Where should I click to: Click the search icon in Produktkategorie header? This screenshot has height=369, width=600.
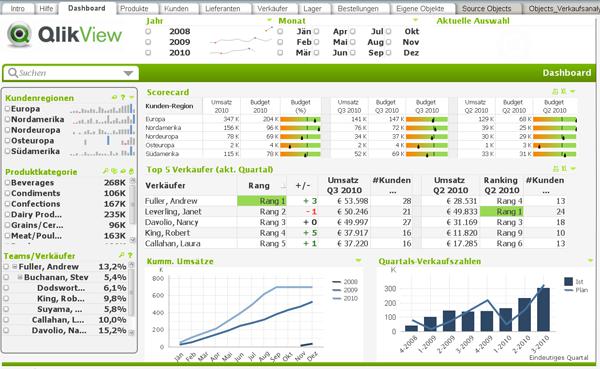click(106, 171)
